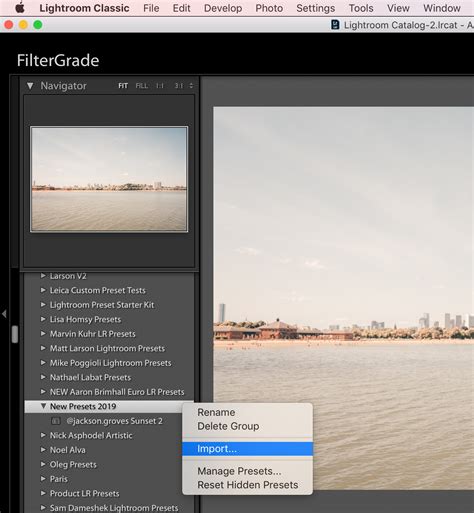Open the Settings menu
This screenshot has height=513, width=474.
click(316, 8)
